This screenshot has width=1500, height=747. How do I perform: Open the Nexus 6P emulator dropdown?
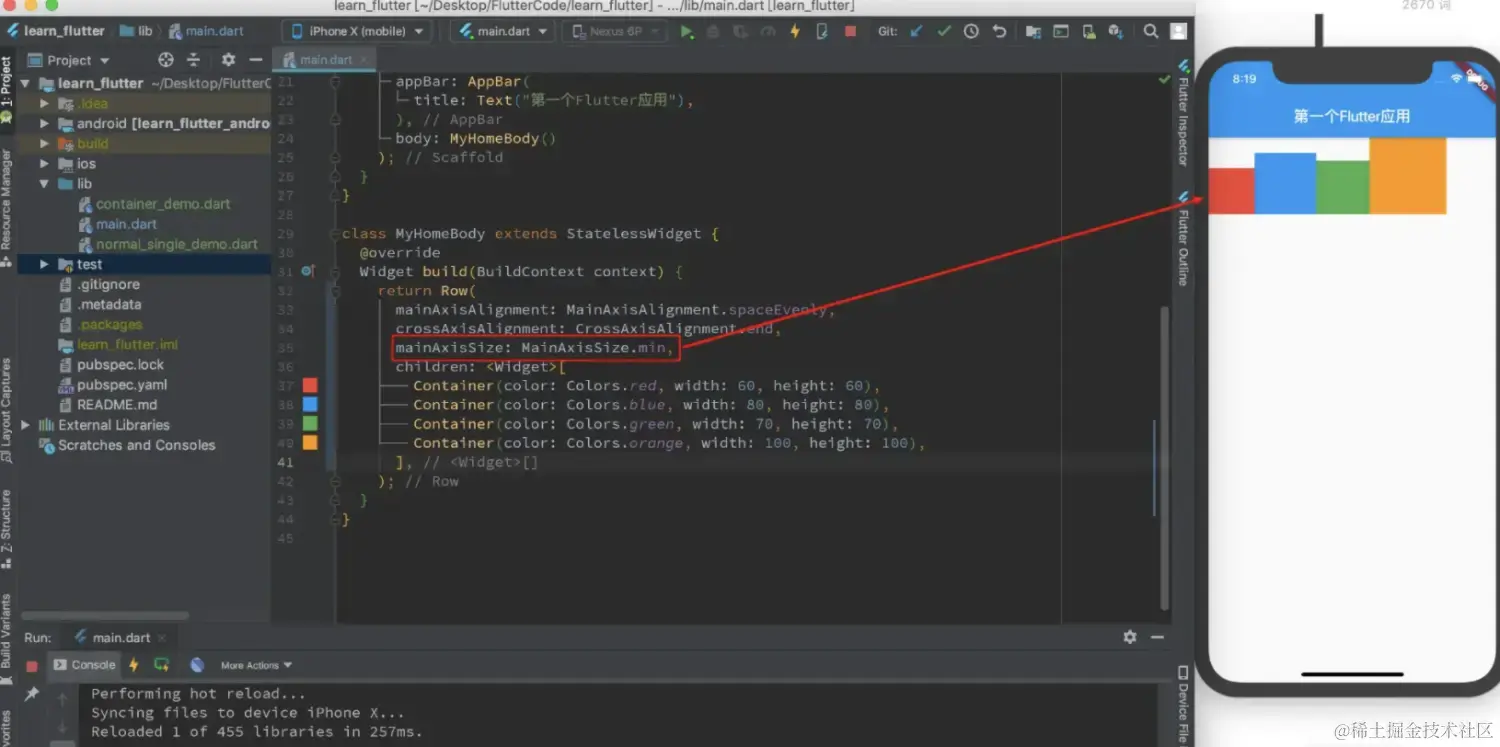615,32
